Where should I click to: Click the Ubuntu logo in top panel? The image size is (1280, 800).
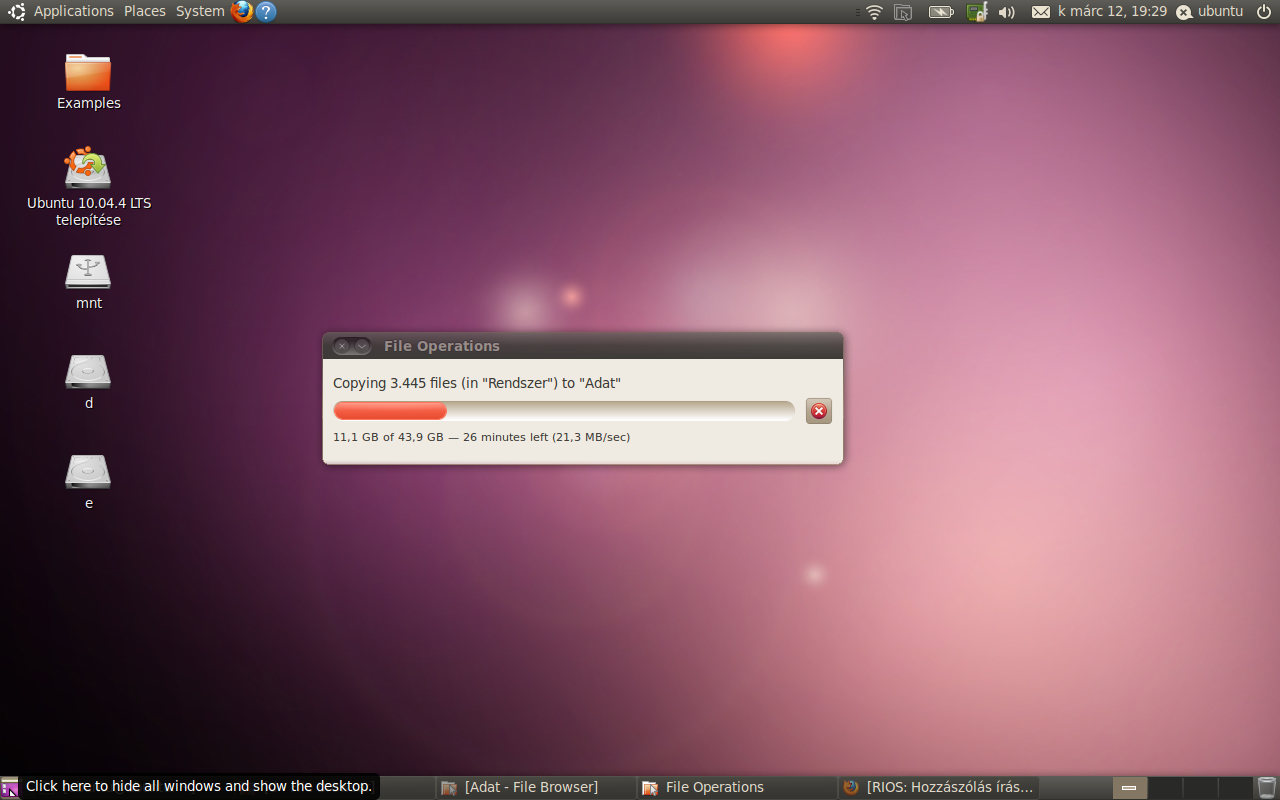tap(17, 12)
